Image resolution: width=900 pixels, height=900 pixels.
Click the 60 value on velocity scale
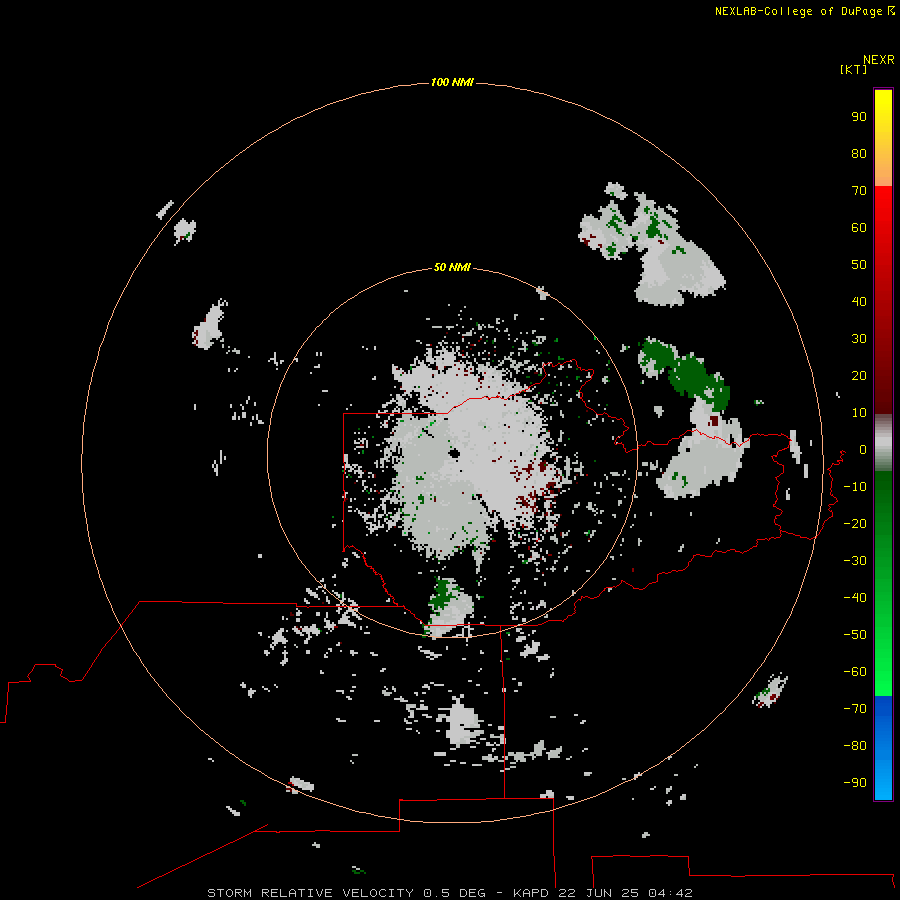click(x=859, y=227)
